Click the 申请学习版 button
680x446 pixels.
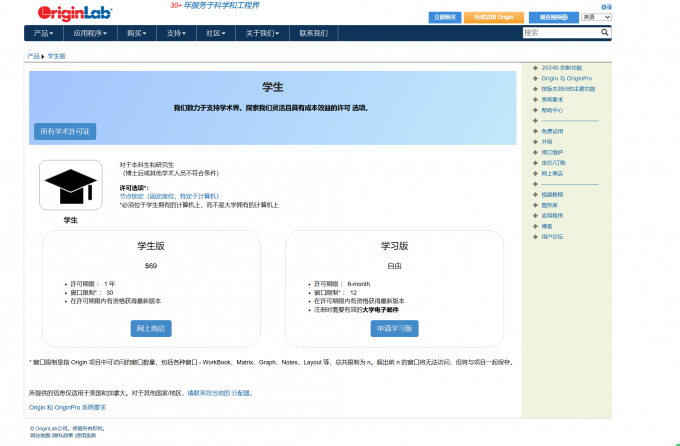(x=395, y=328)
